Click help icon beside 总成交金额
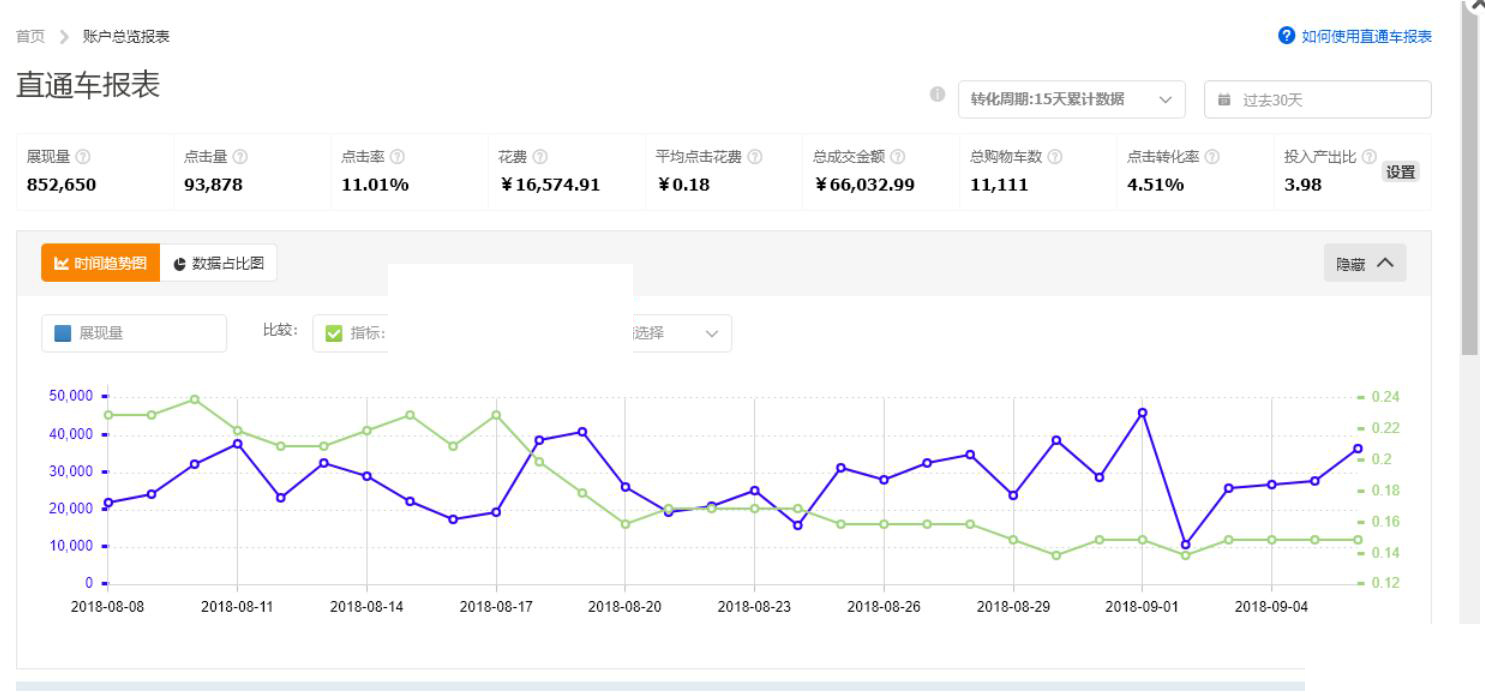The width and height of the screenshot is (1485, 696). click(x=898, y=157)
